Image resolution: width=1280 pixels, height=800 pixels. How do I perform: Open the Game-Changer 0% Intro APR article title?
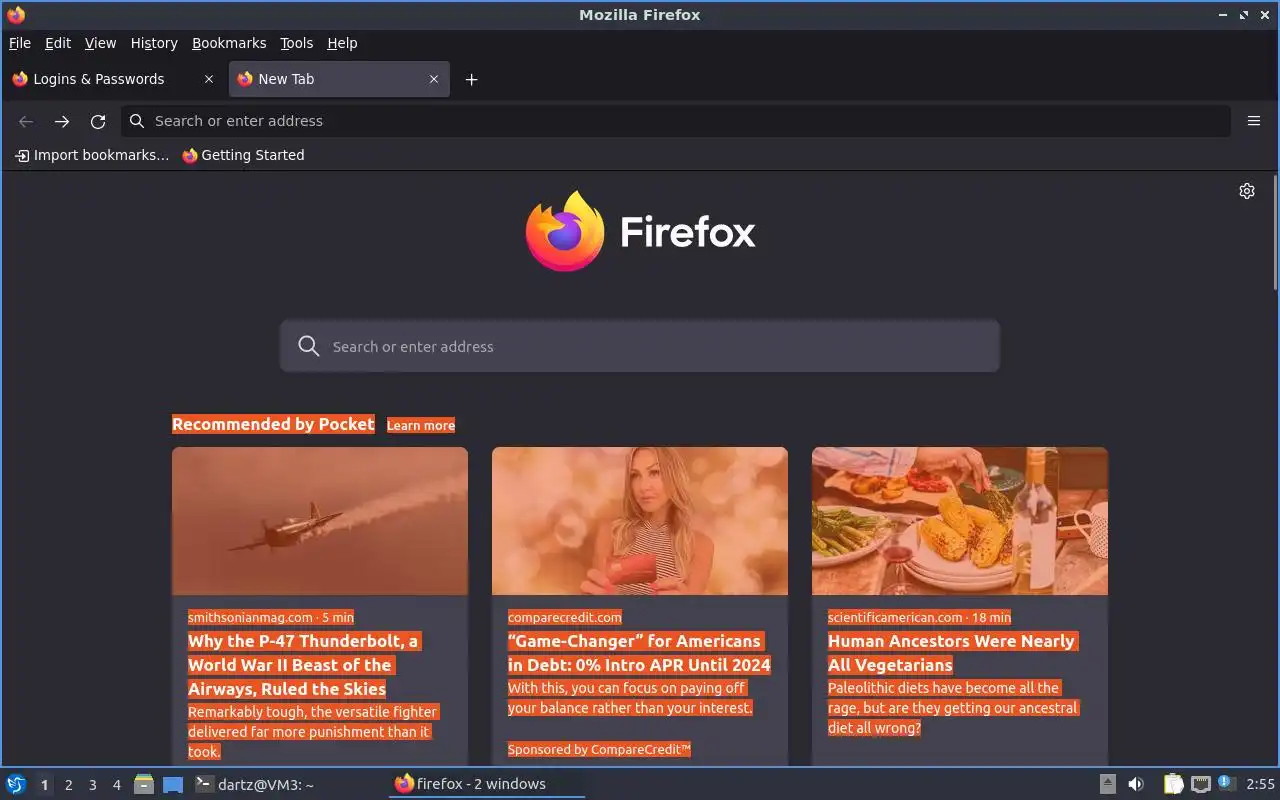pyautogui.click(x=639, y=653)
